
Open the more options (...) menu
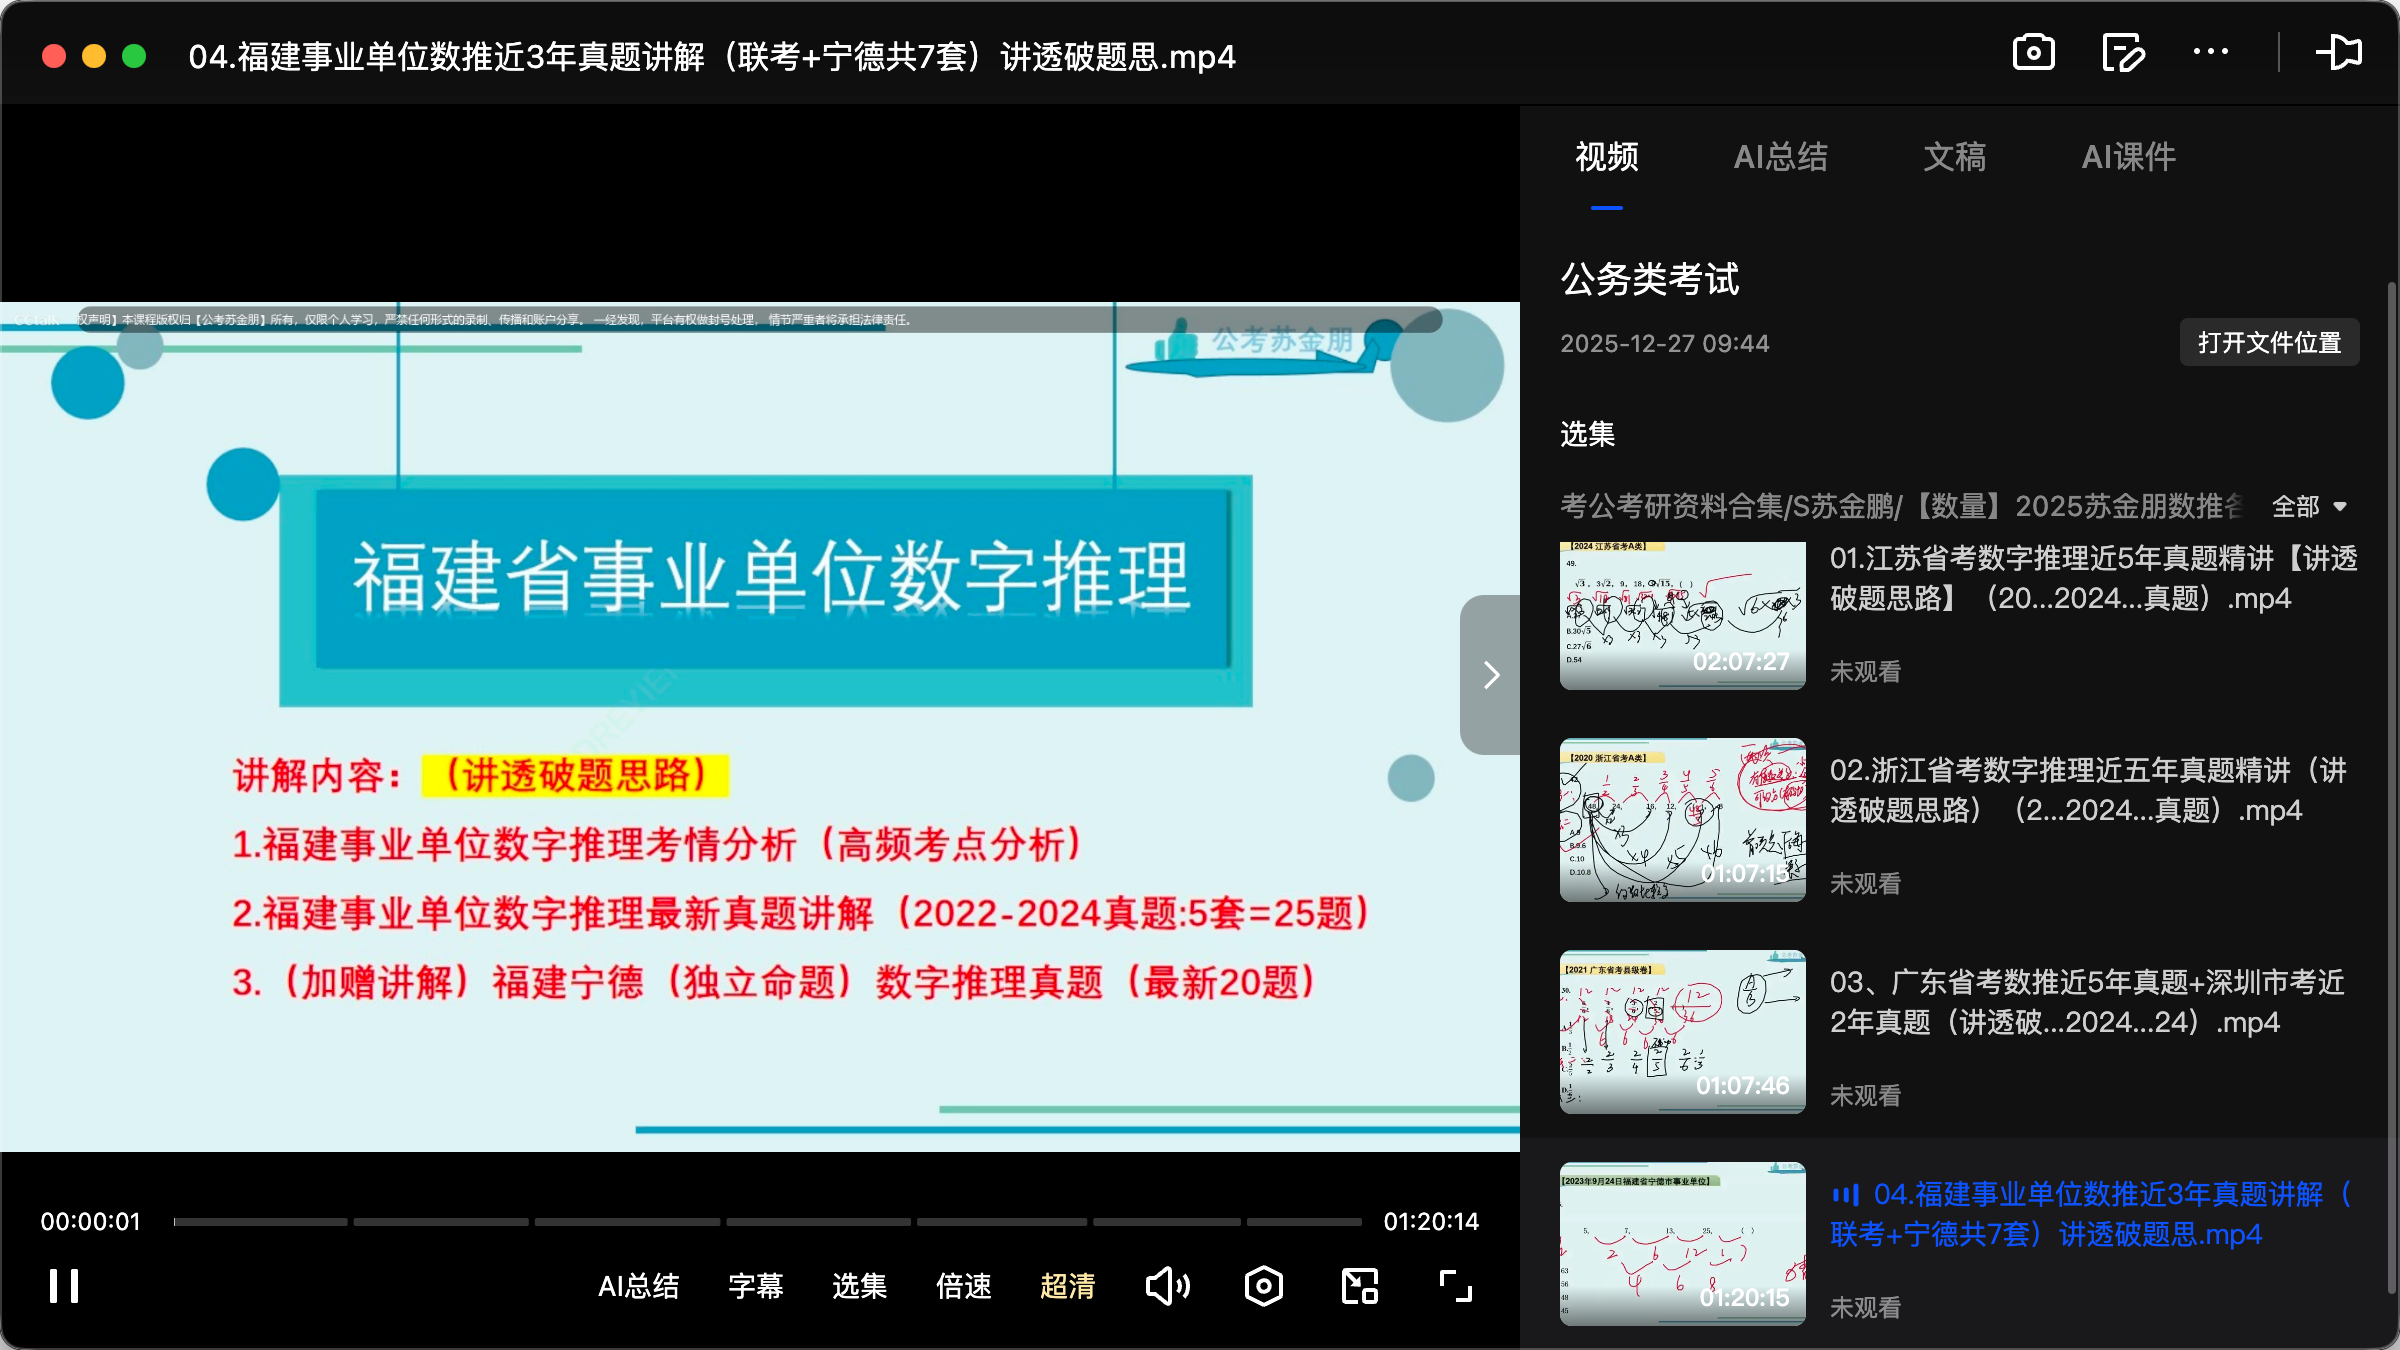click(x=2210, y=52)
